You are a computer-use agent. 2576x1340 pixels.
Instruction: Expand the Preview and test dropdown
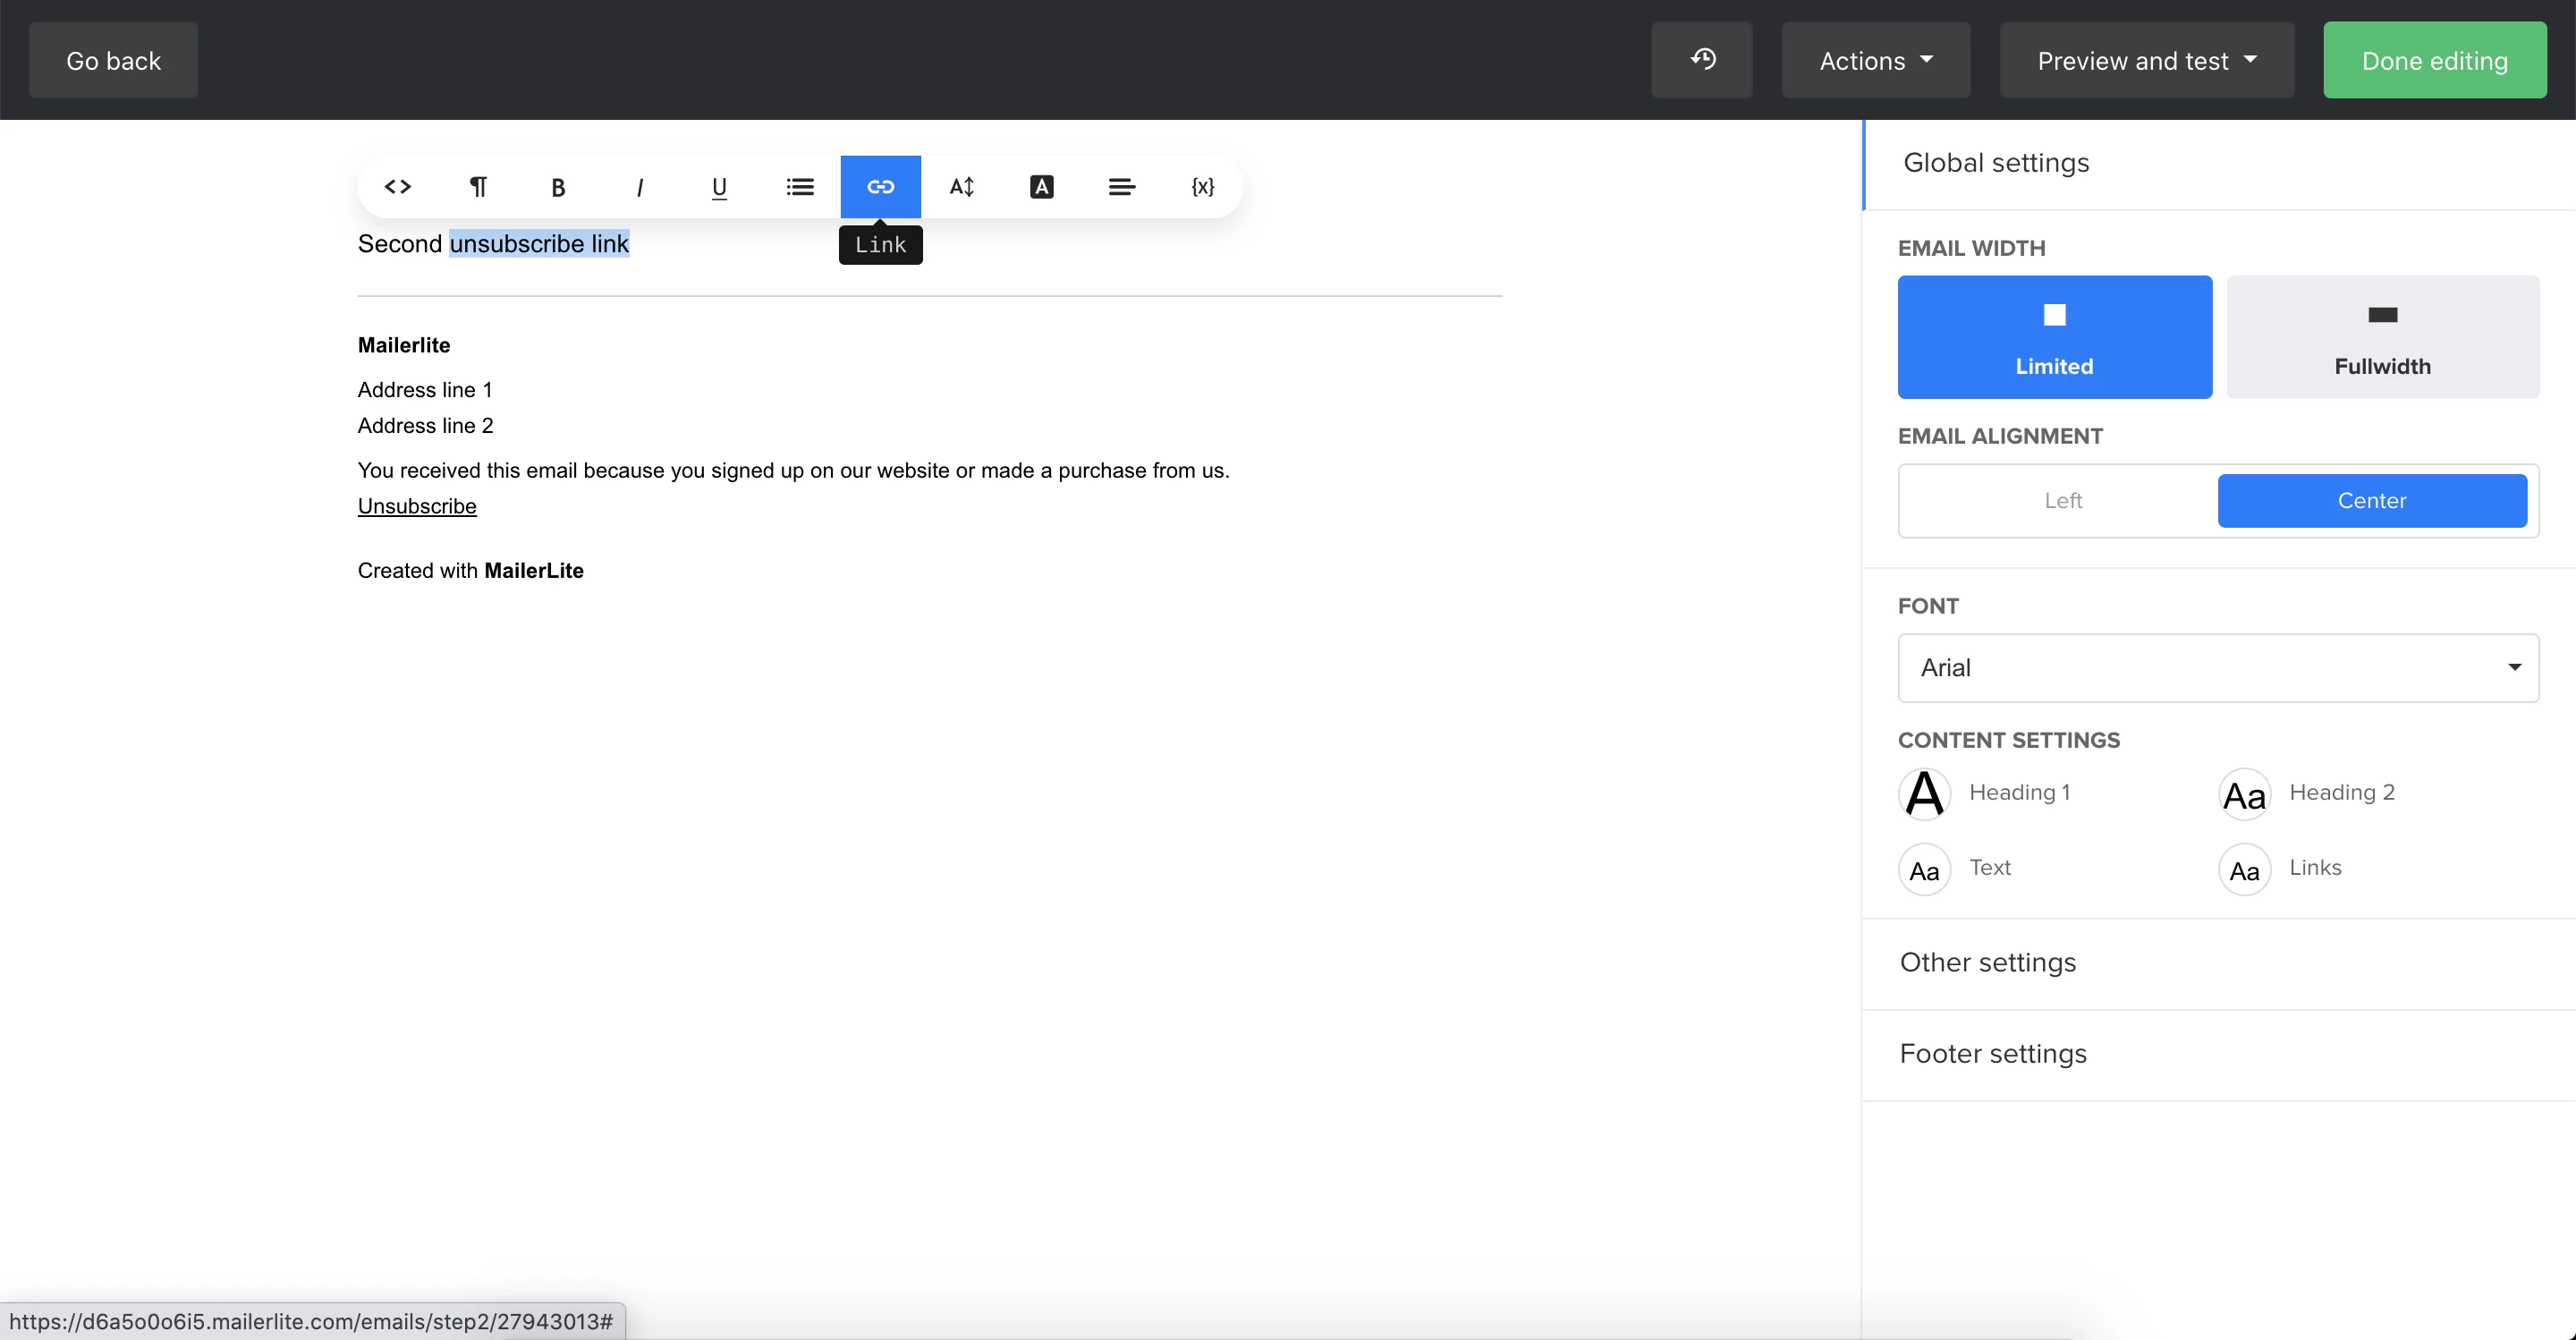(2146, 60)
